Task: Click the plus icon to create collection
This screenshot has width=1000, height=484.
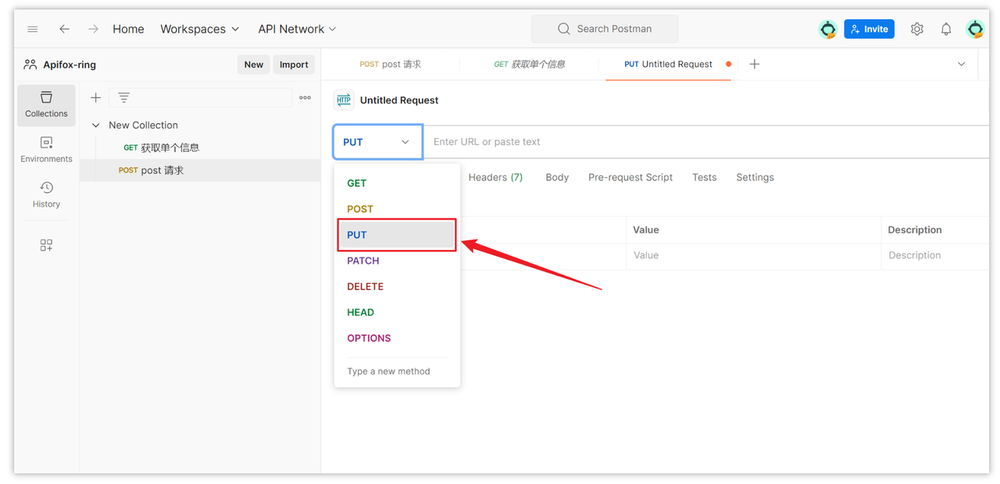Action: click(x=96, y=98)
